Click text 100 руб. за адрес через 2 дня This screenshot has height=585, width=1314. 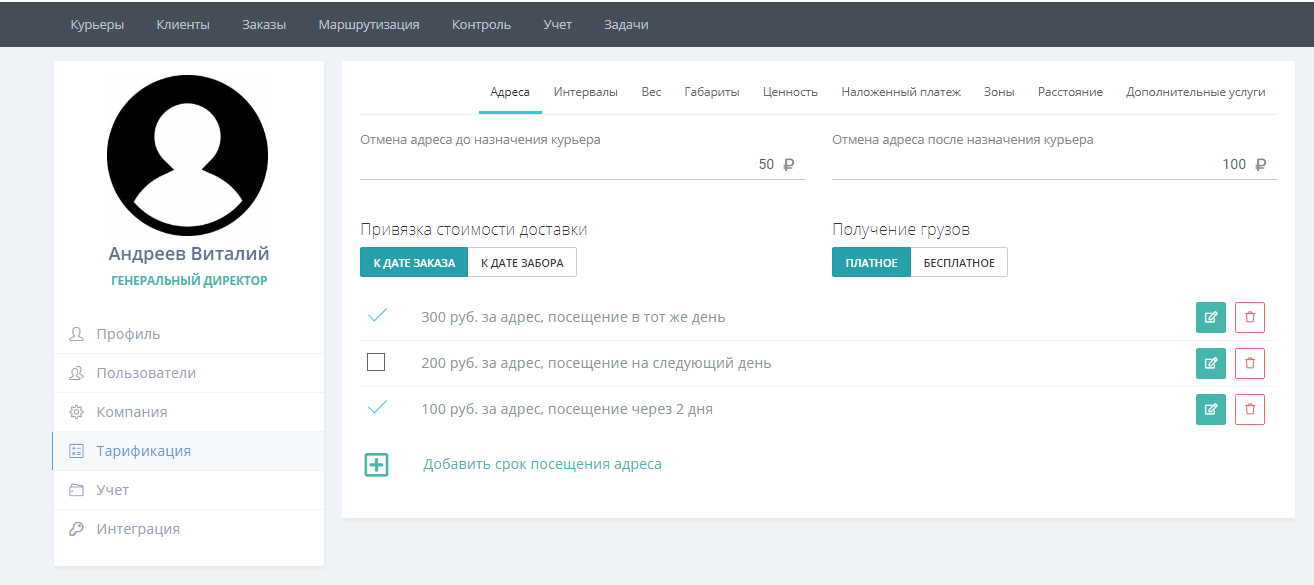567,409
